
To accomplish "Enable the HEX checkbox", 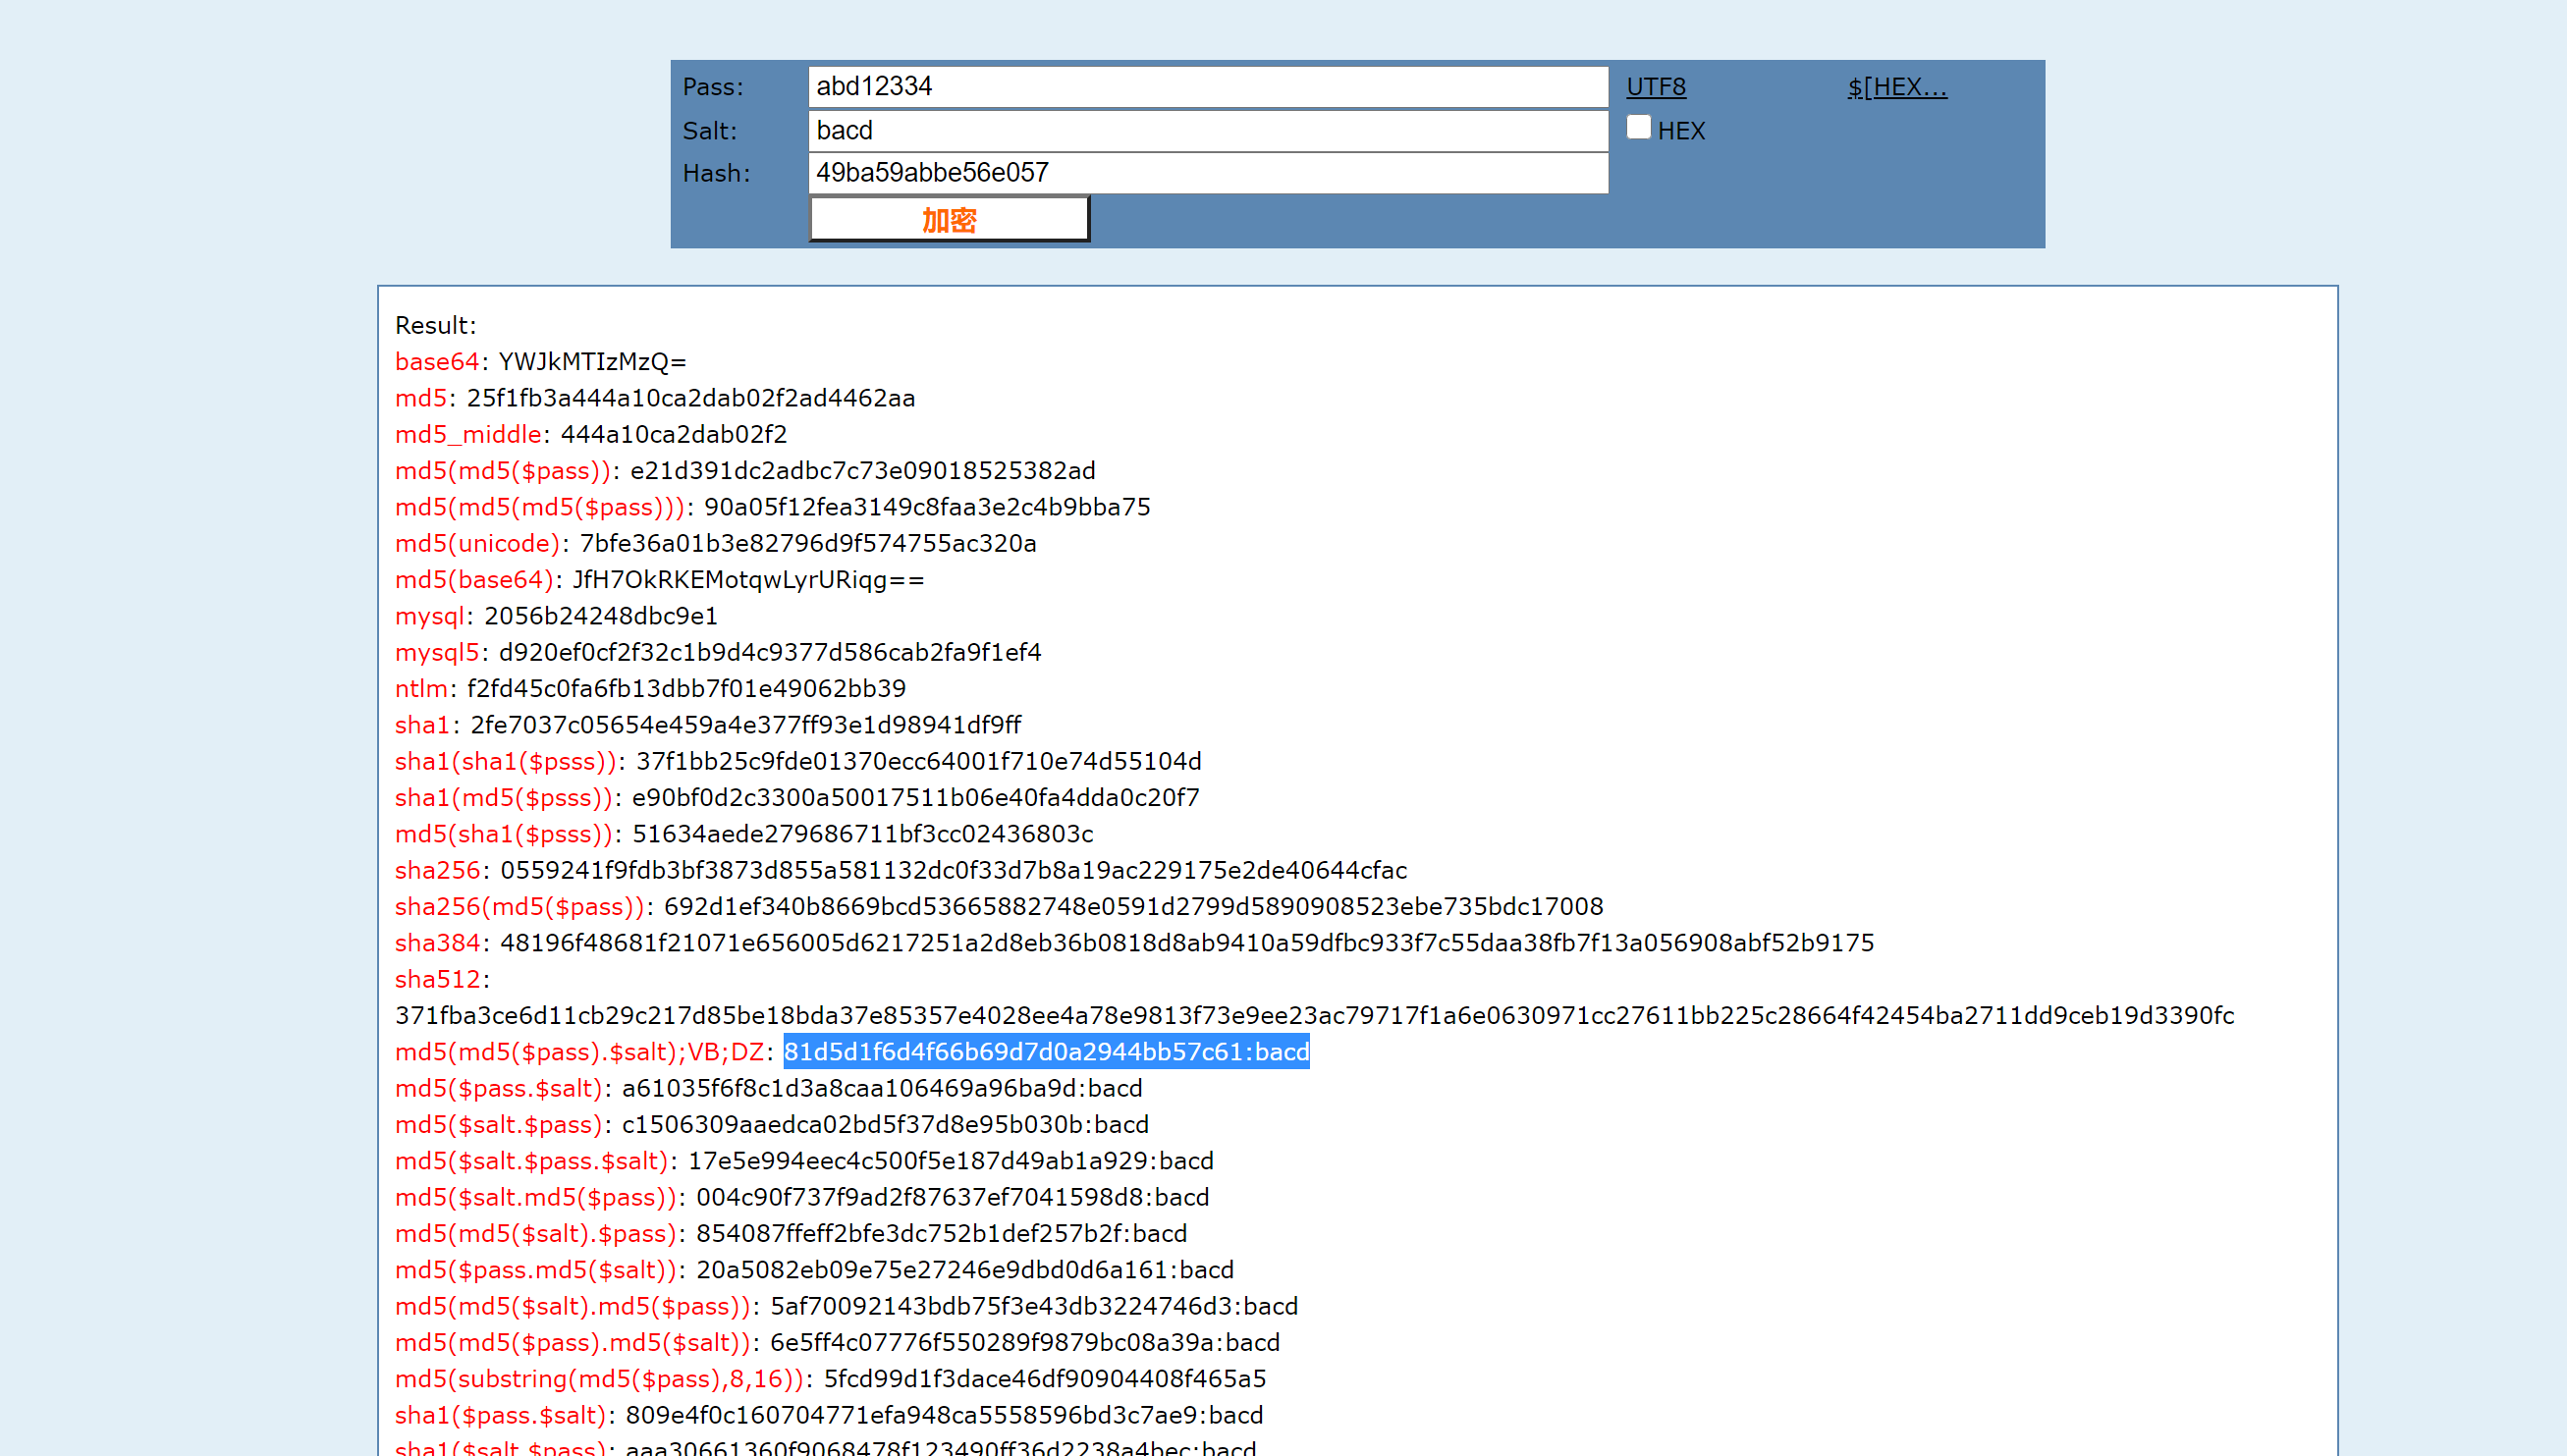I will point(1638,128).
